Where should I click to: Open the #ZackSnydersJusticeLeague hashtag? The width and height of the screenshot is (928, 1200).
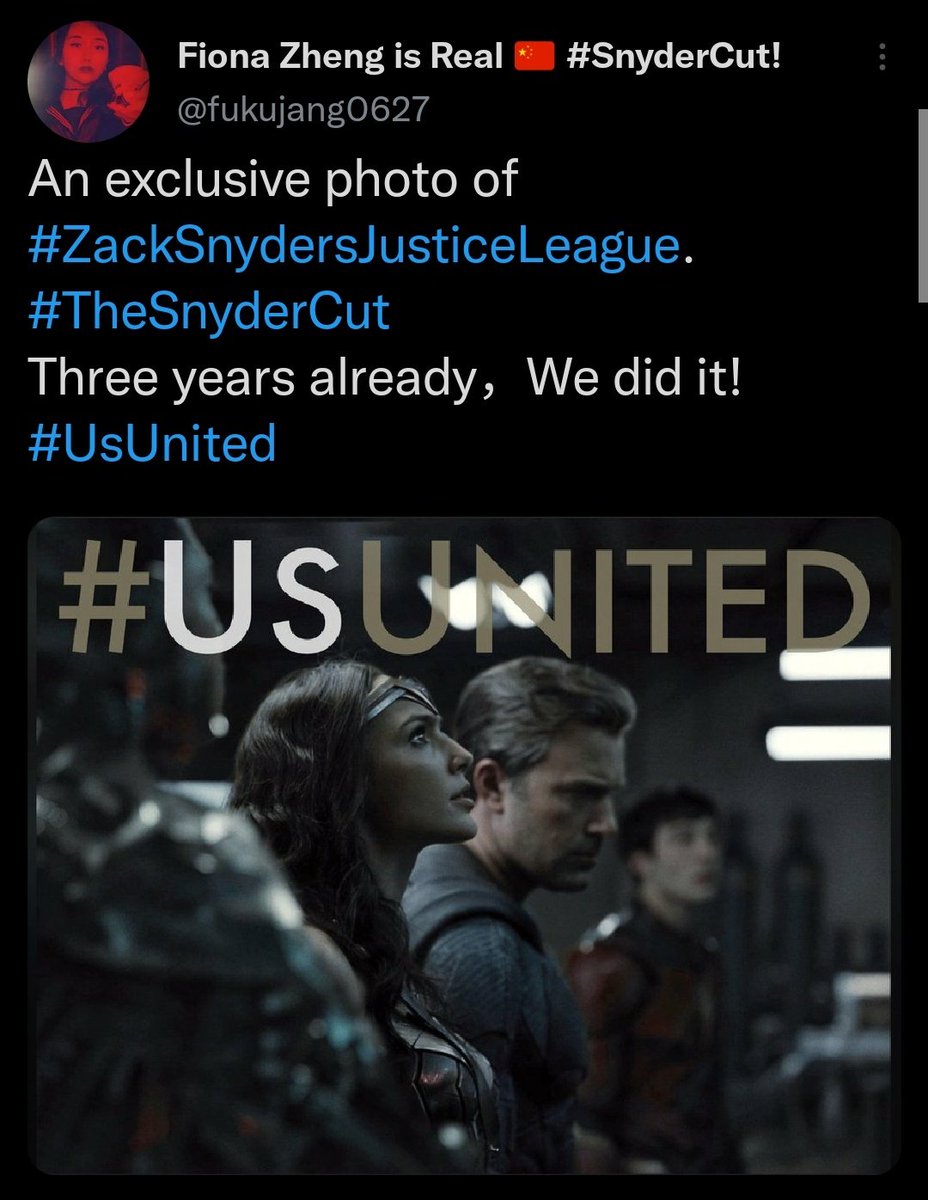354,246
